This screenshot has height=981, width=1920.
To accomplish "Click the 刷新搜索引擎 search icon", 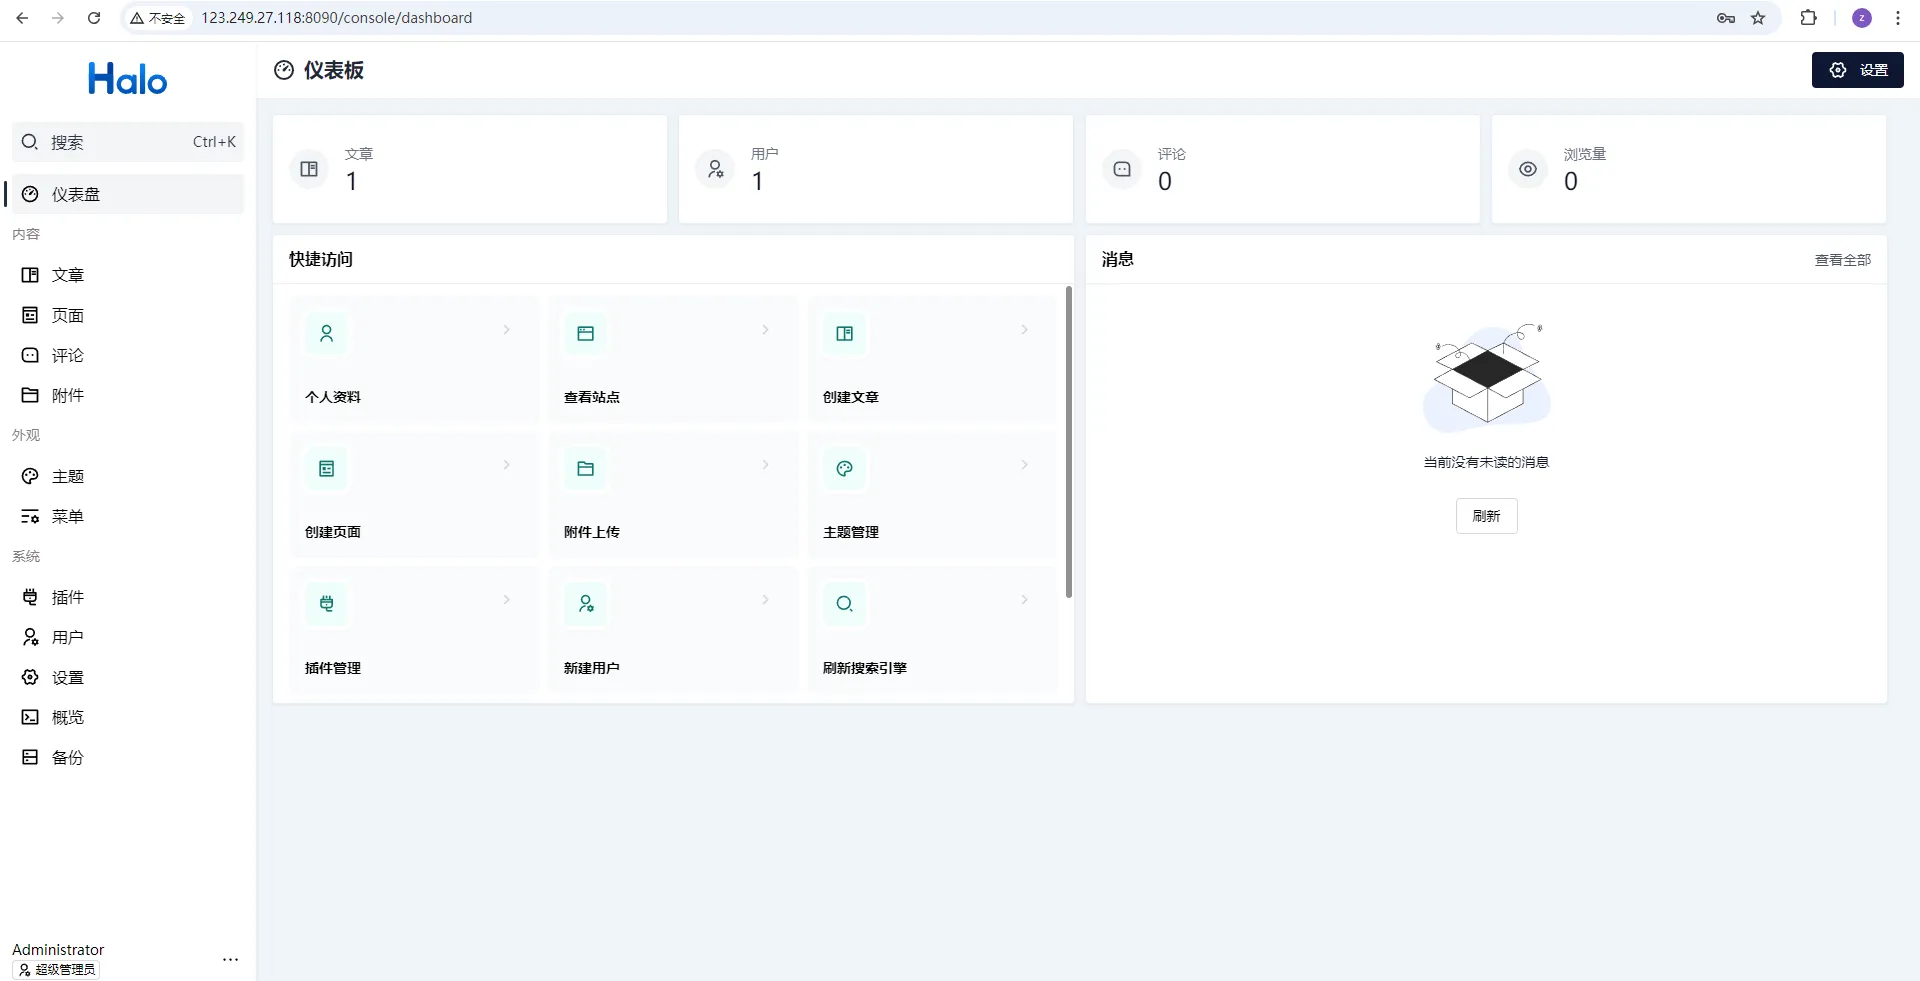I will [844, 603].
